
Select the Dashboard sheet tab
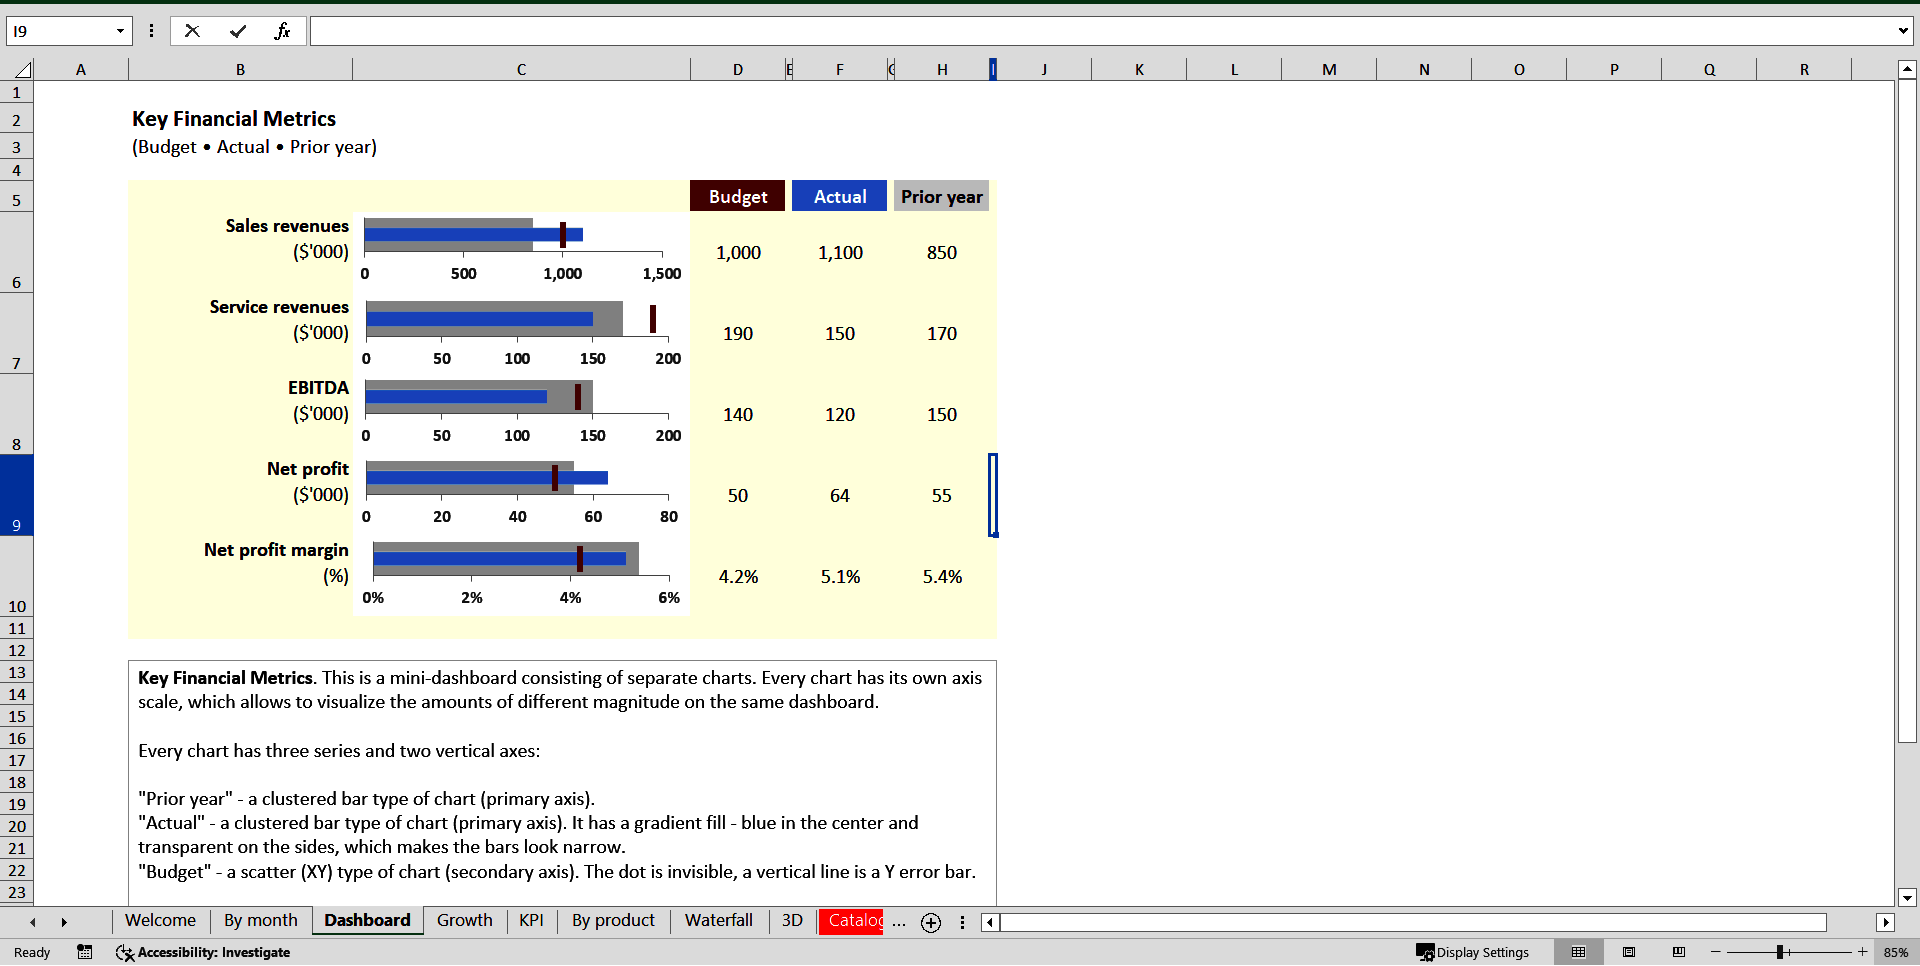click(367, 921)
